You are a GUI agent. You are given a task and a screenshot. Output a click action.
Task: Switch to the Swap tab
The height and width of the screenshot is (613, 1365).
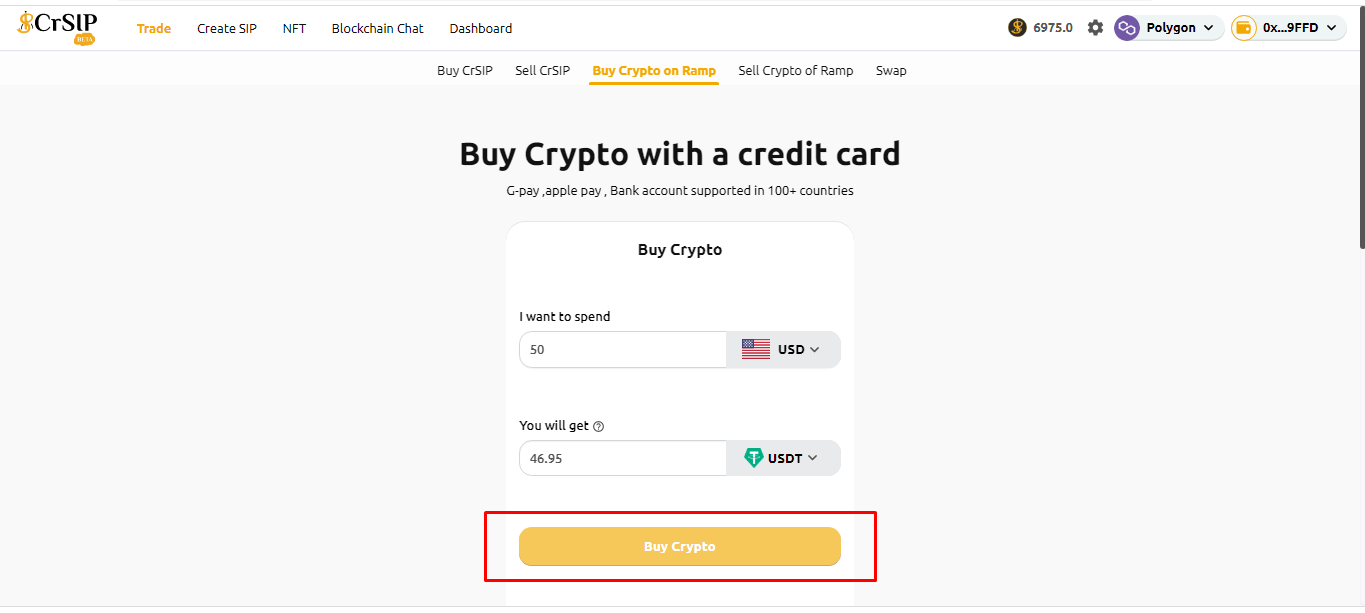891,71
